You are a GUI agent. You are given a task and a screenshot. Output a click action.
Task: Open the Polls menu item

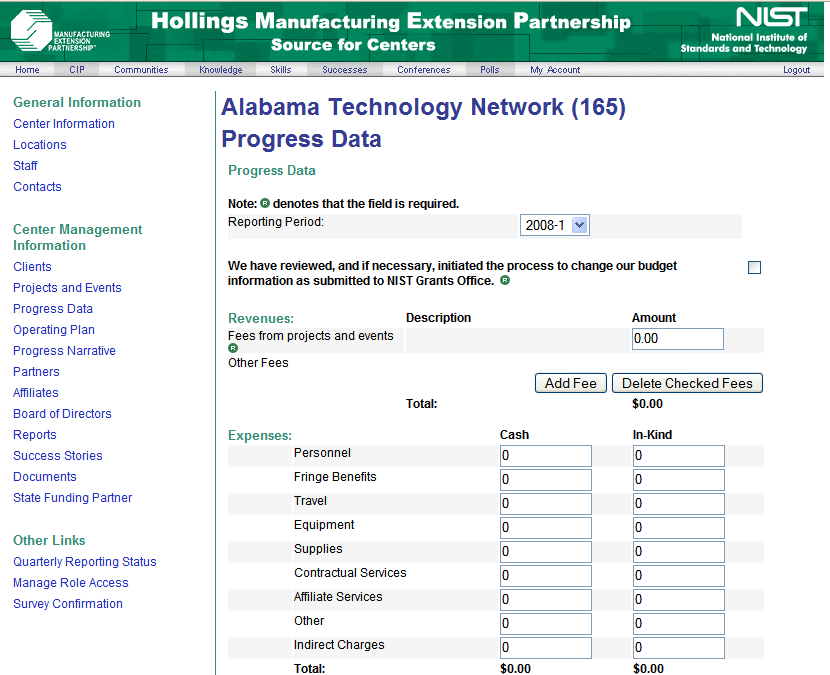[490, 69]
